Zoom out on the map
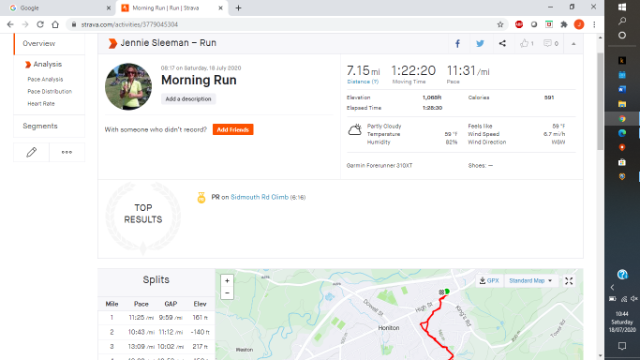 [x=227, y=293]
